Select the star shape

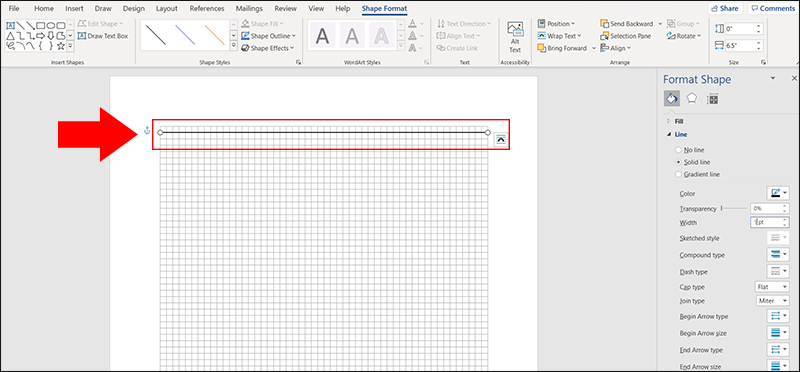[x=61, y=46]
